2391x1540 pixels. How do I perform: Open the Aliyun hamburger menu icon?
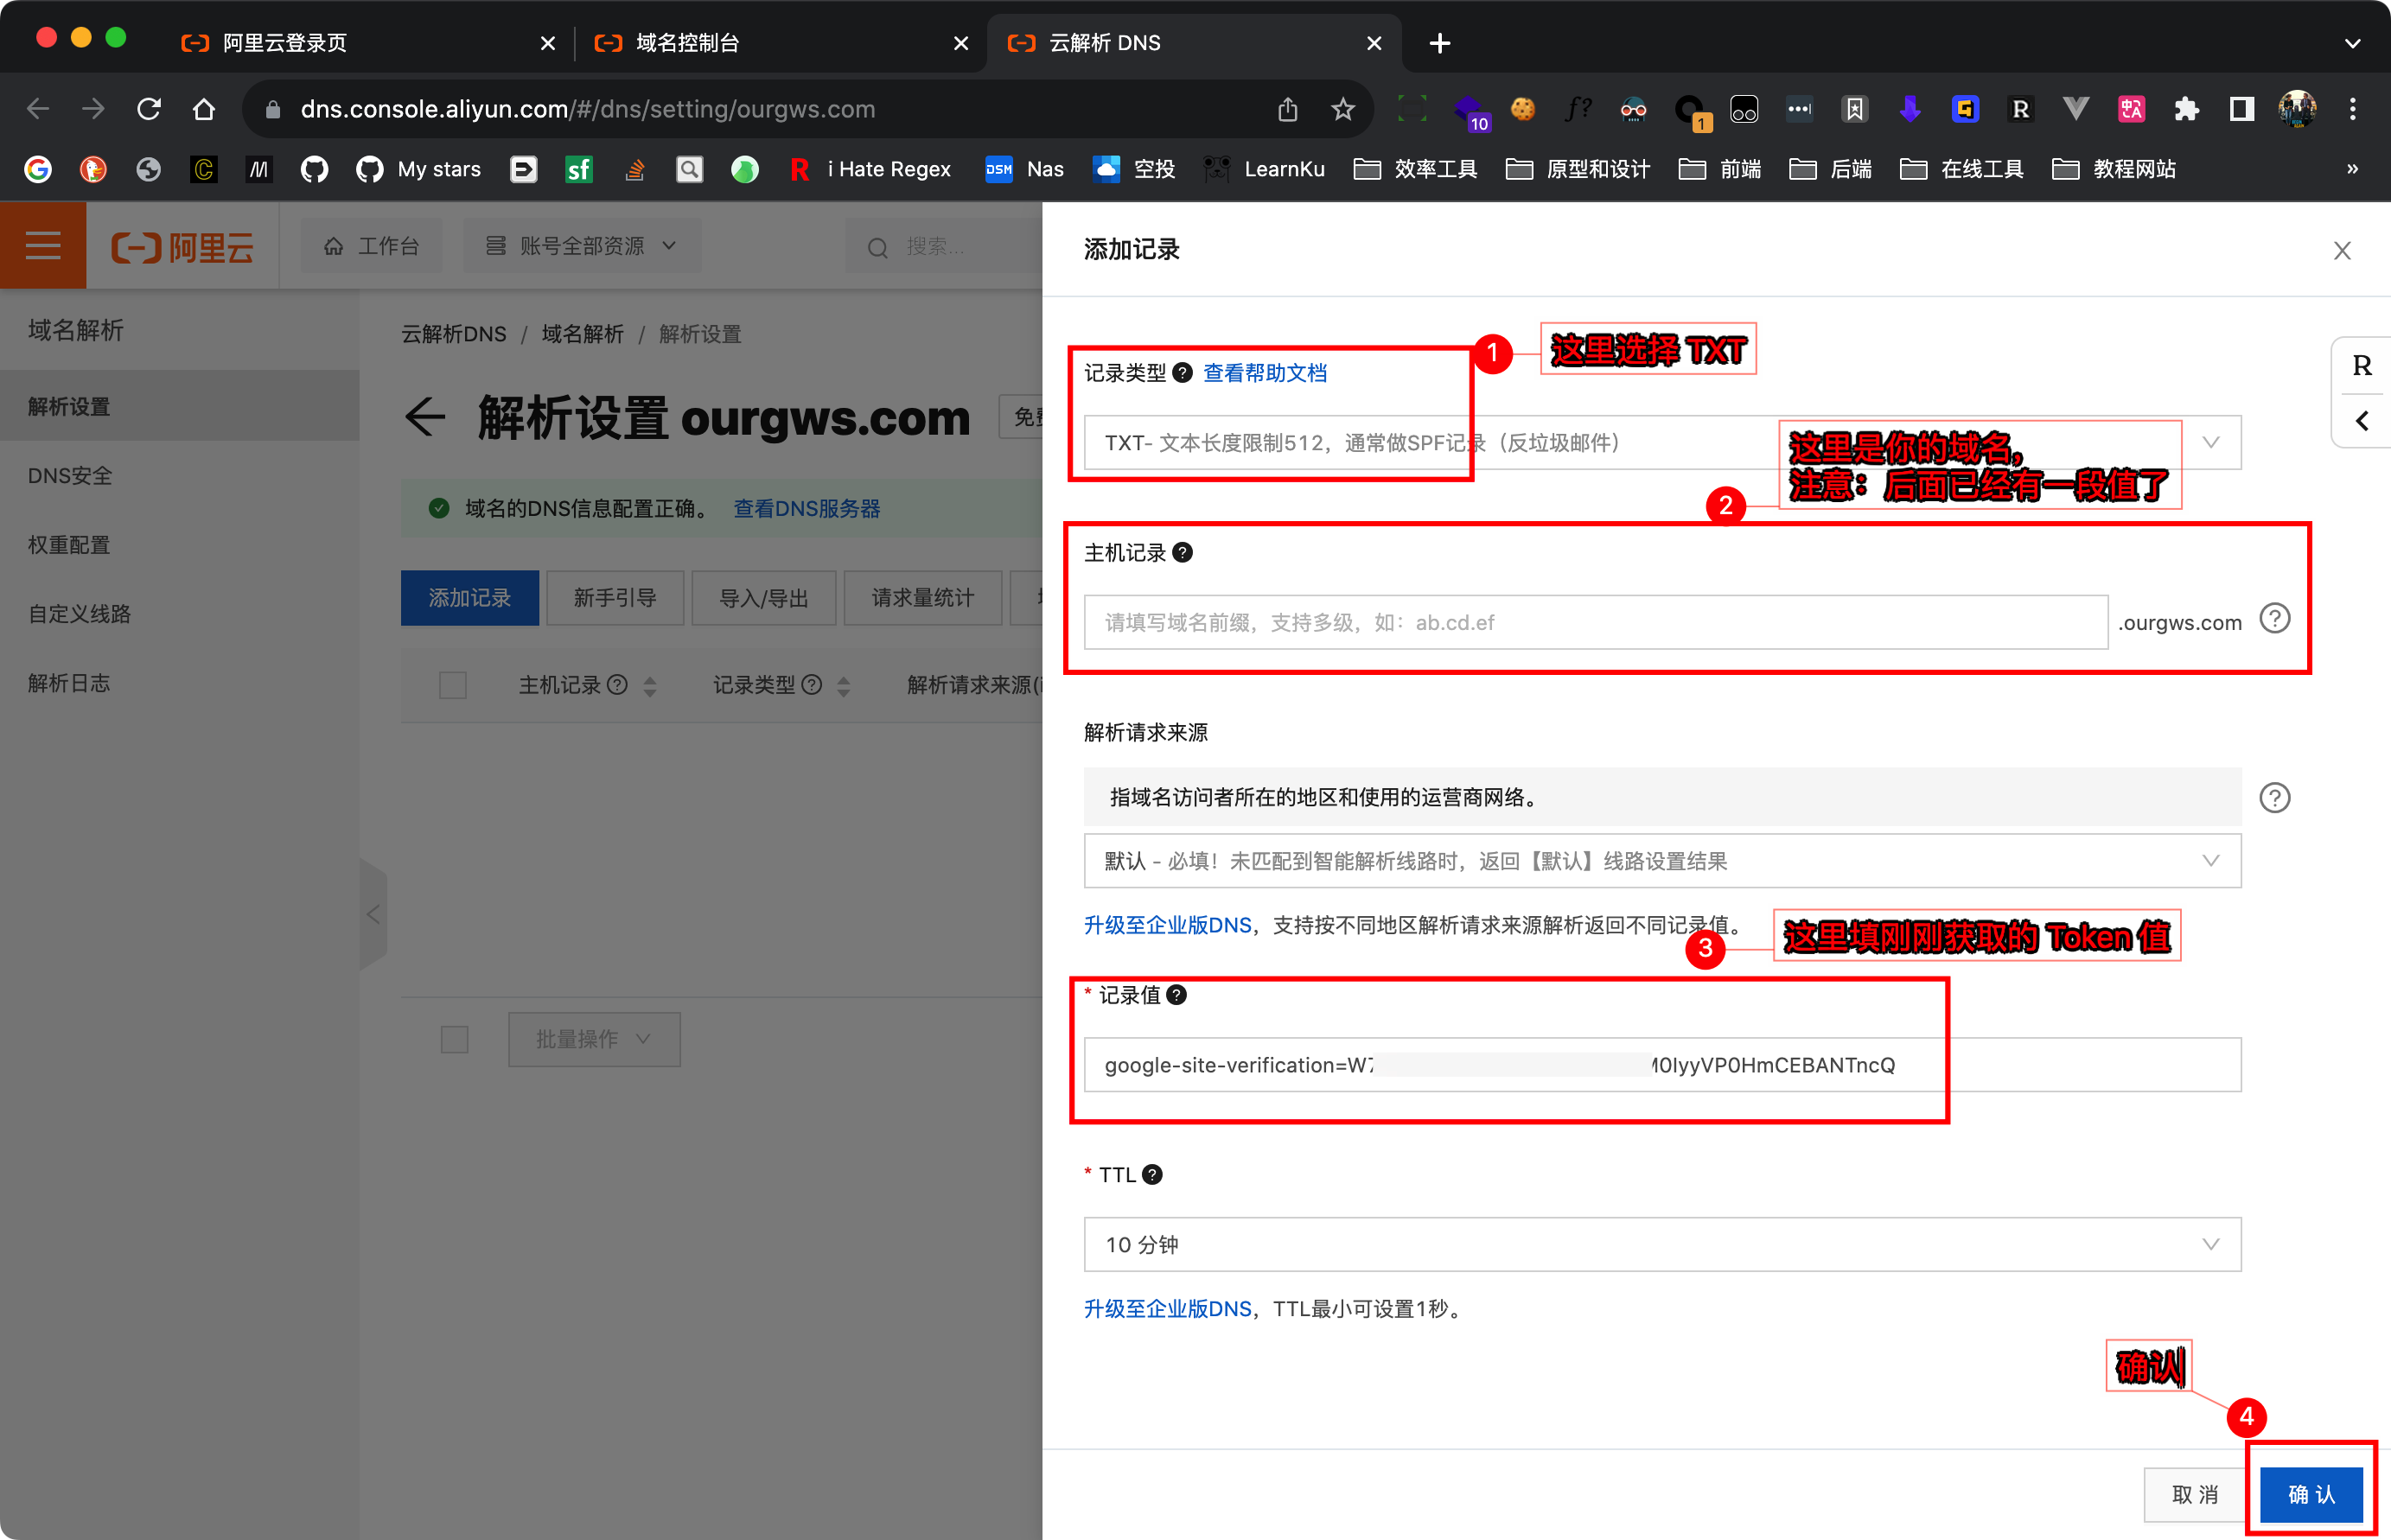43,245
